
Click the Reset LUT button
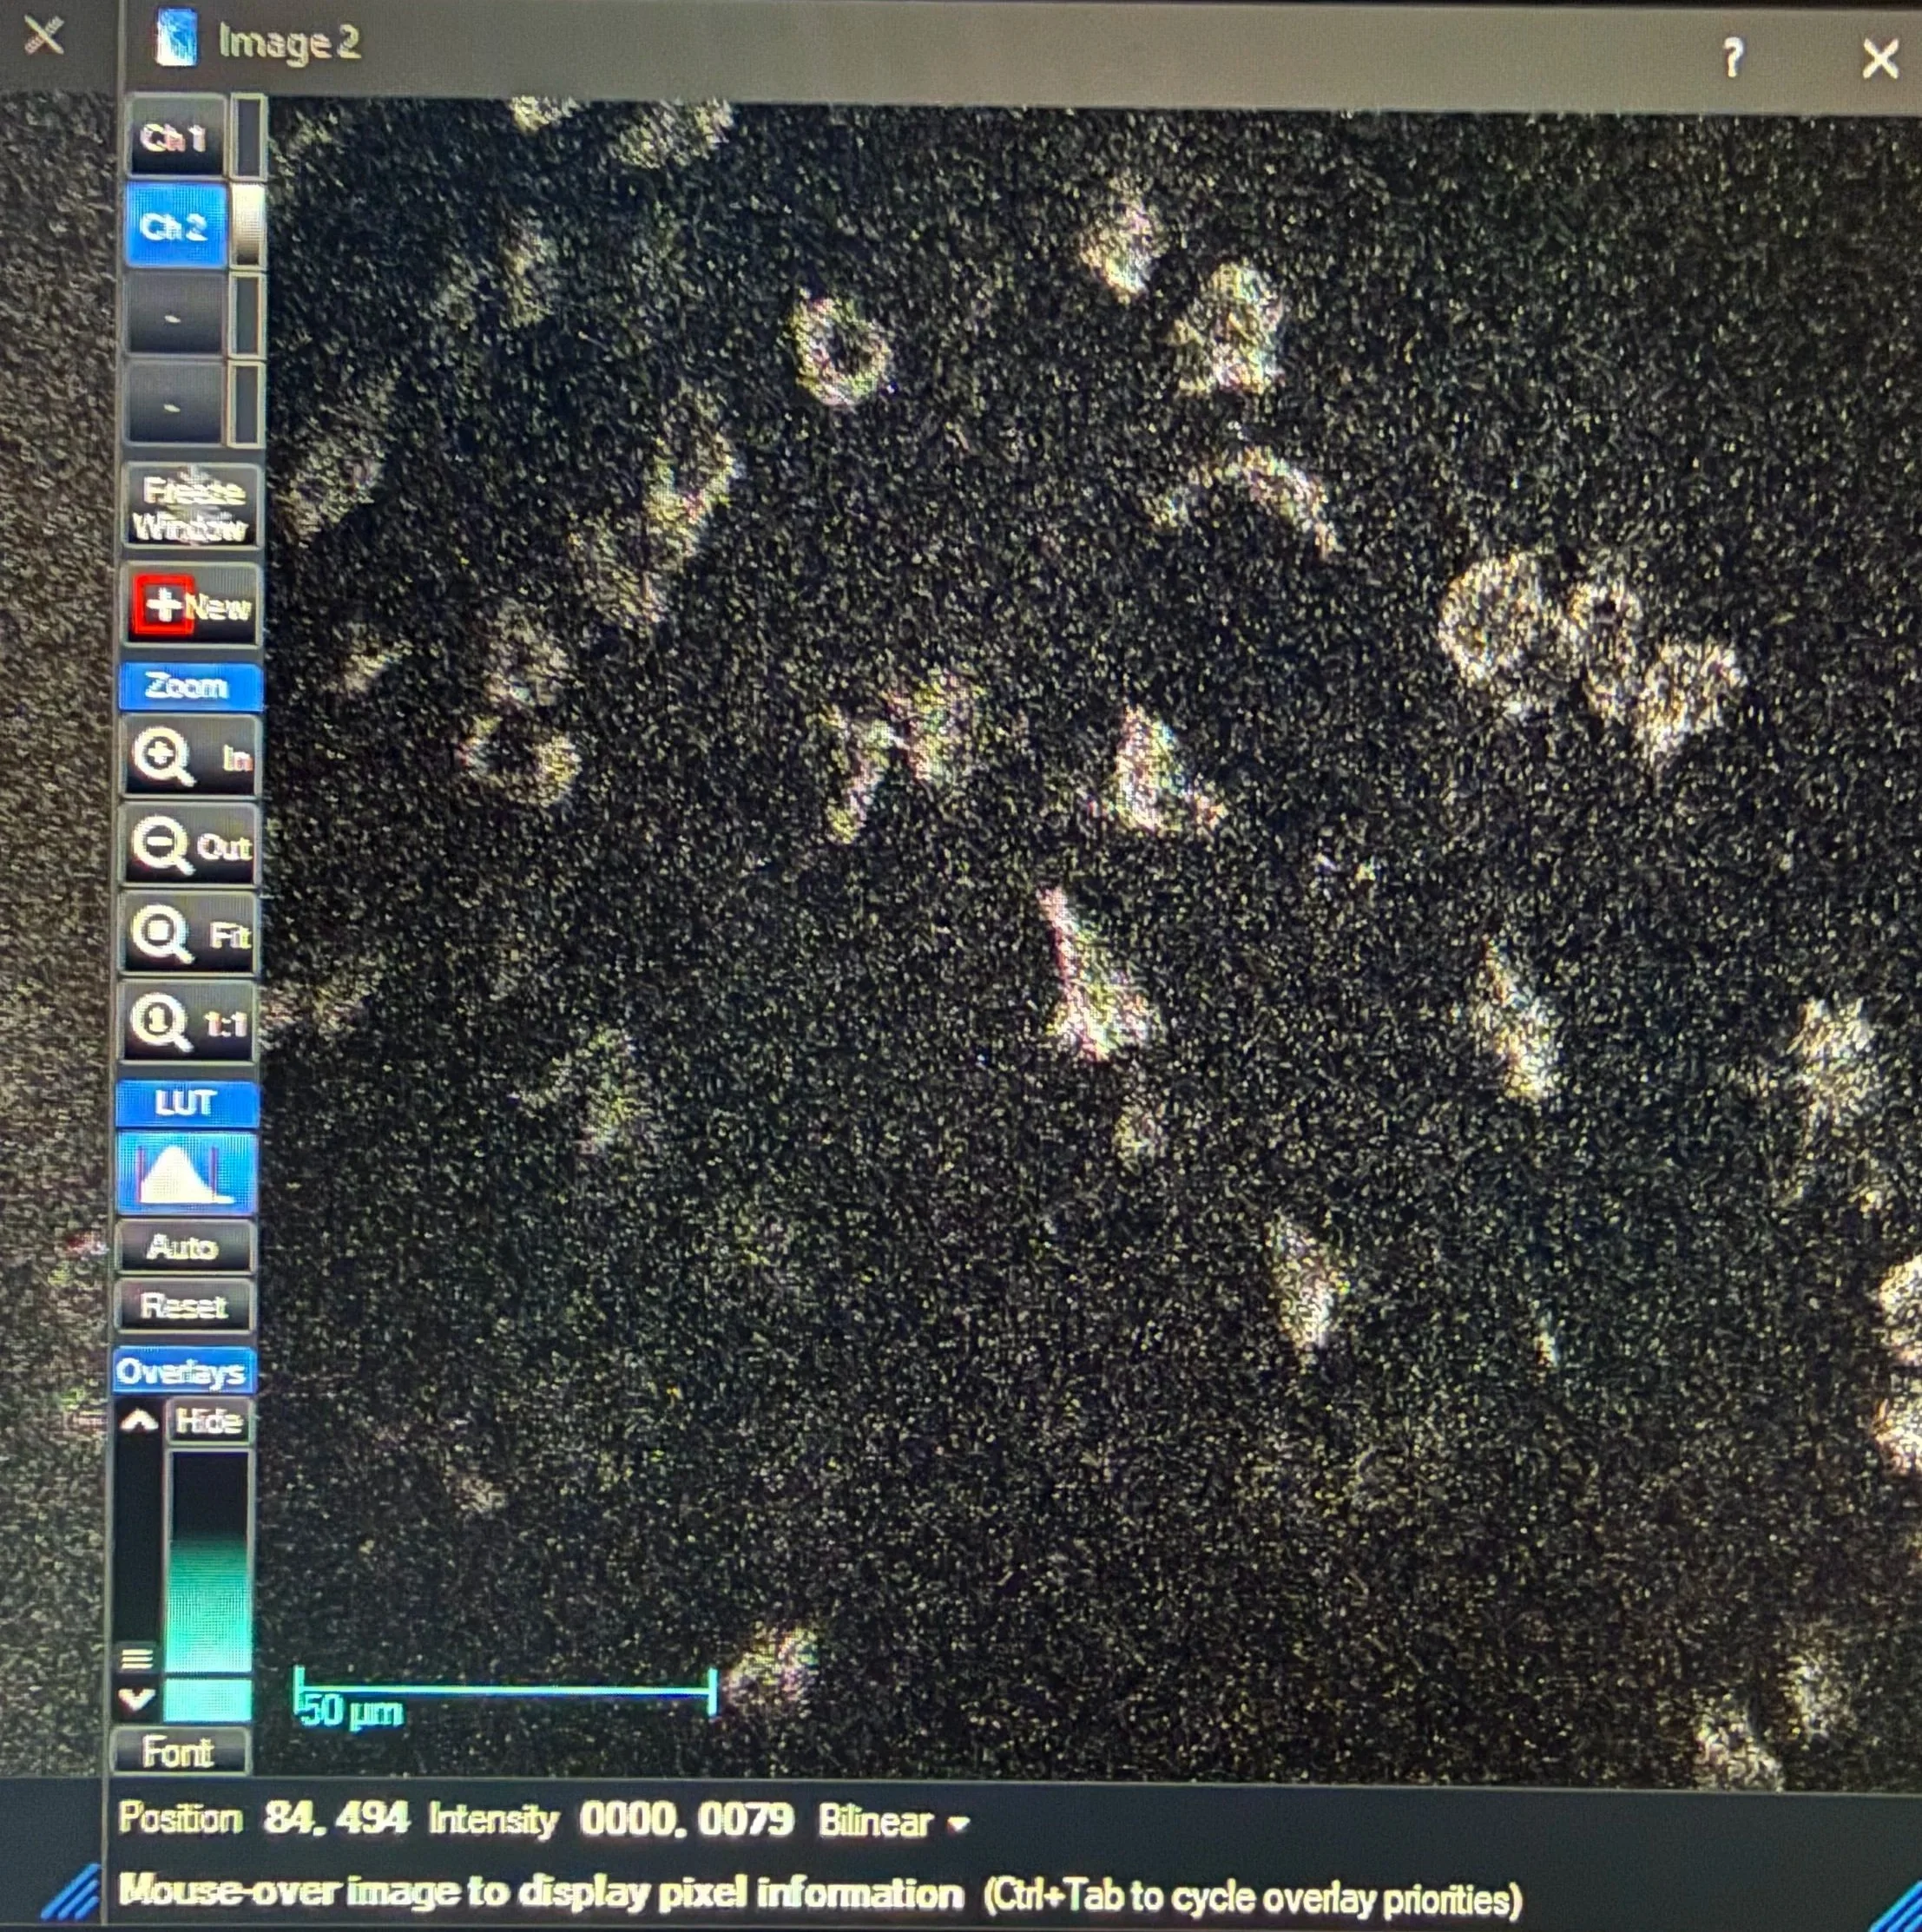[x=184, y=1306]
